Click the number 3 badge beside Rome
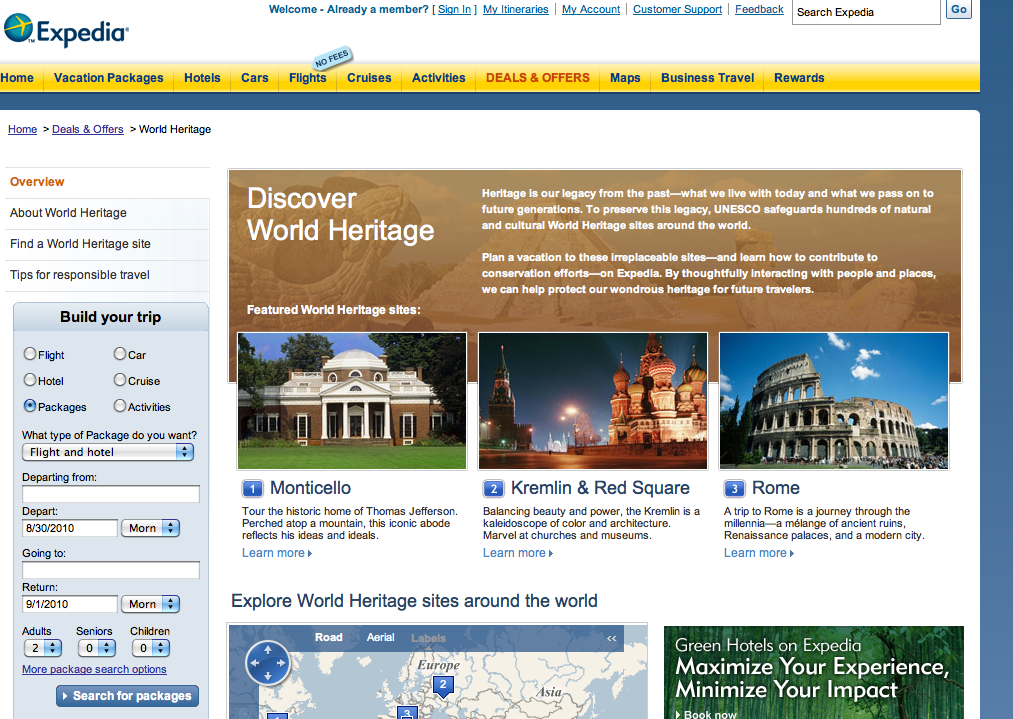The height and width of the screenshot is (719, 1013). (734, 488)
